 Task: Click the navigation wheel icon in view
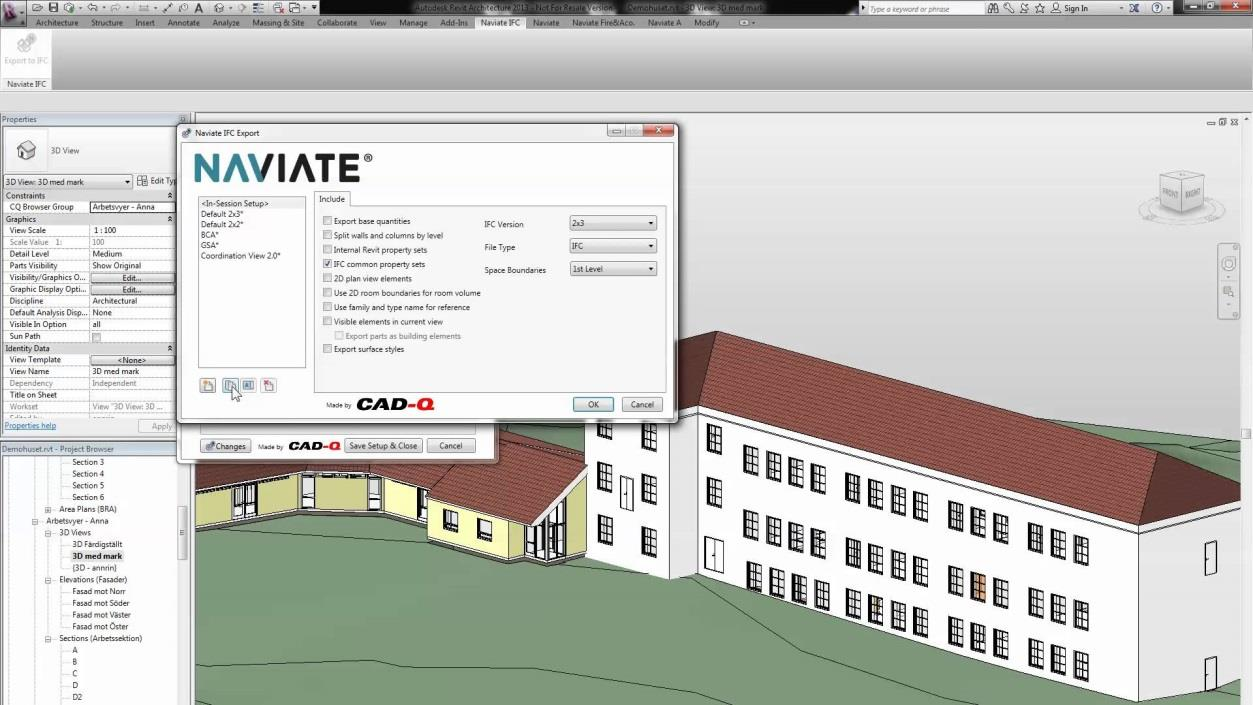coord(1229,264)
